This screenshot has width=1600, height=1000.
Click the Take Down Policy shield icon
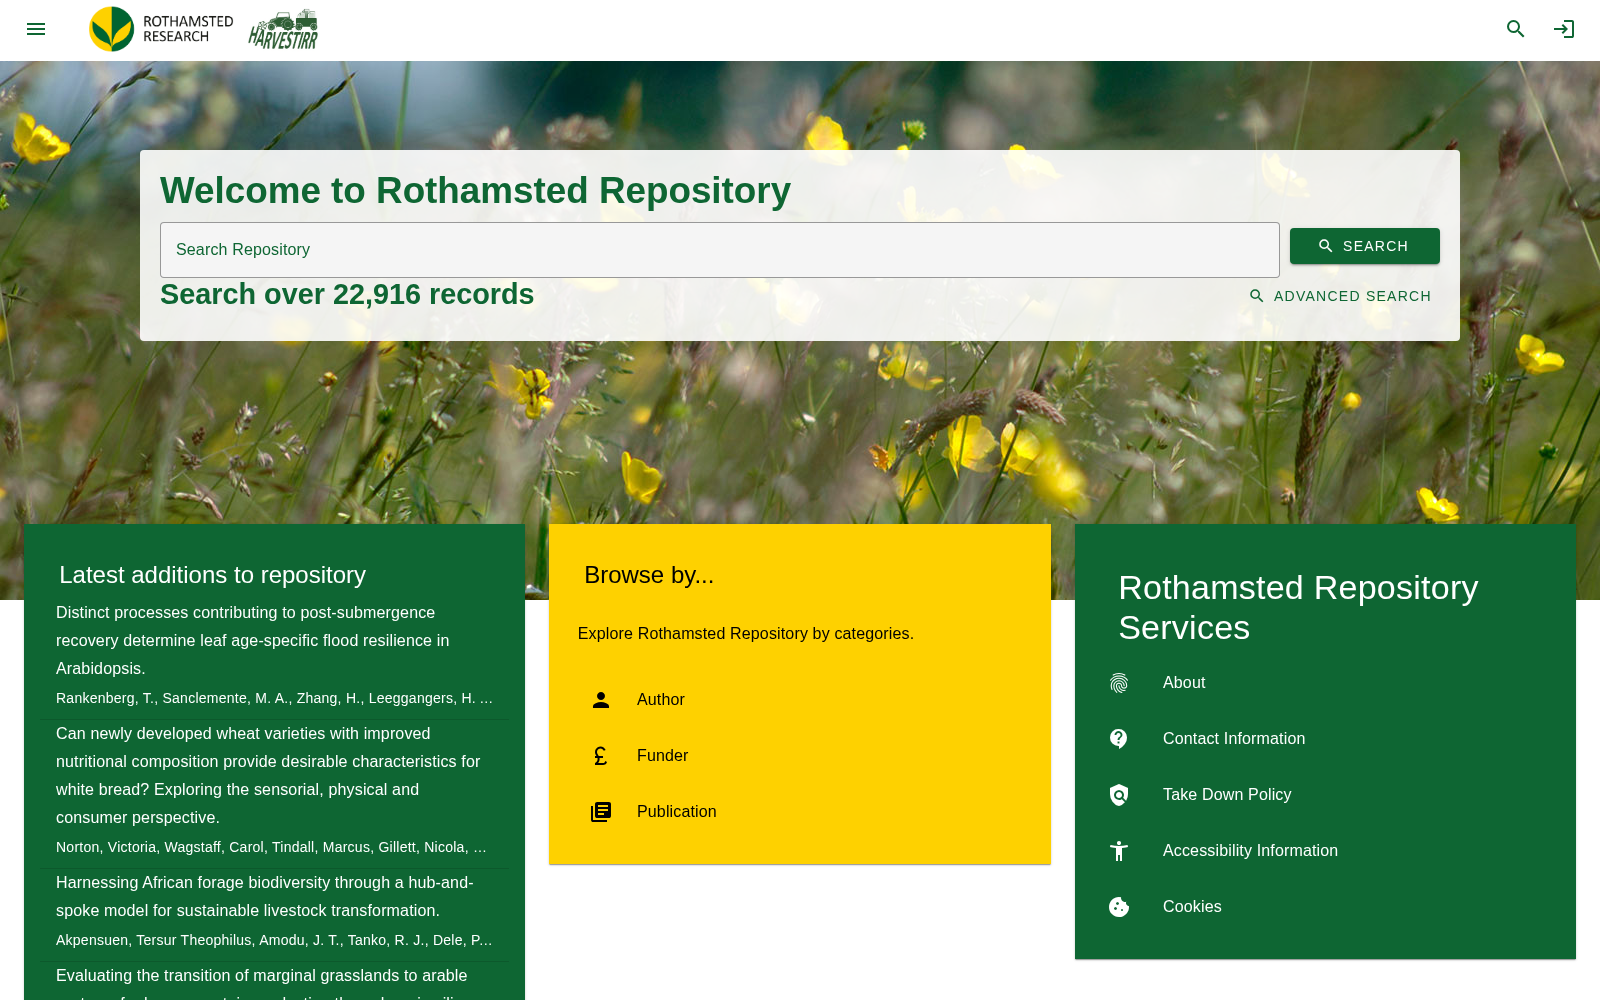[x=1119, y=795]
